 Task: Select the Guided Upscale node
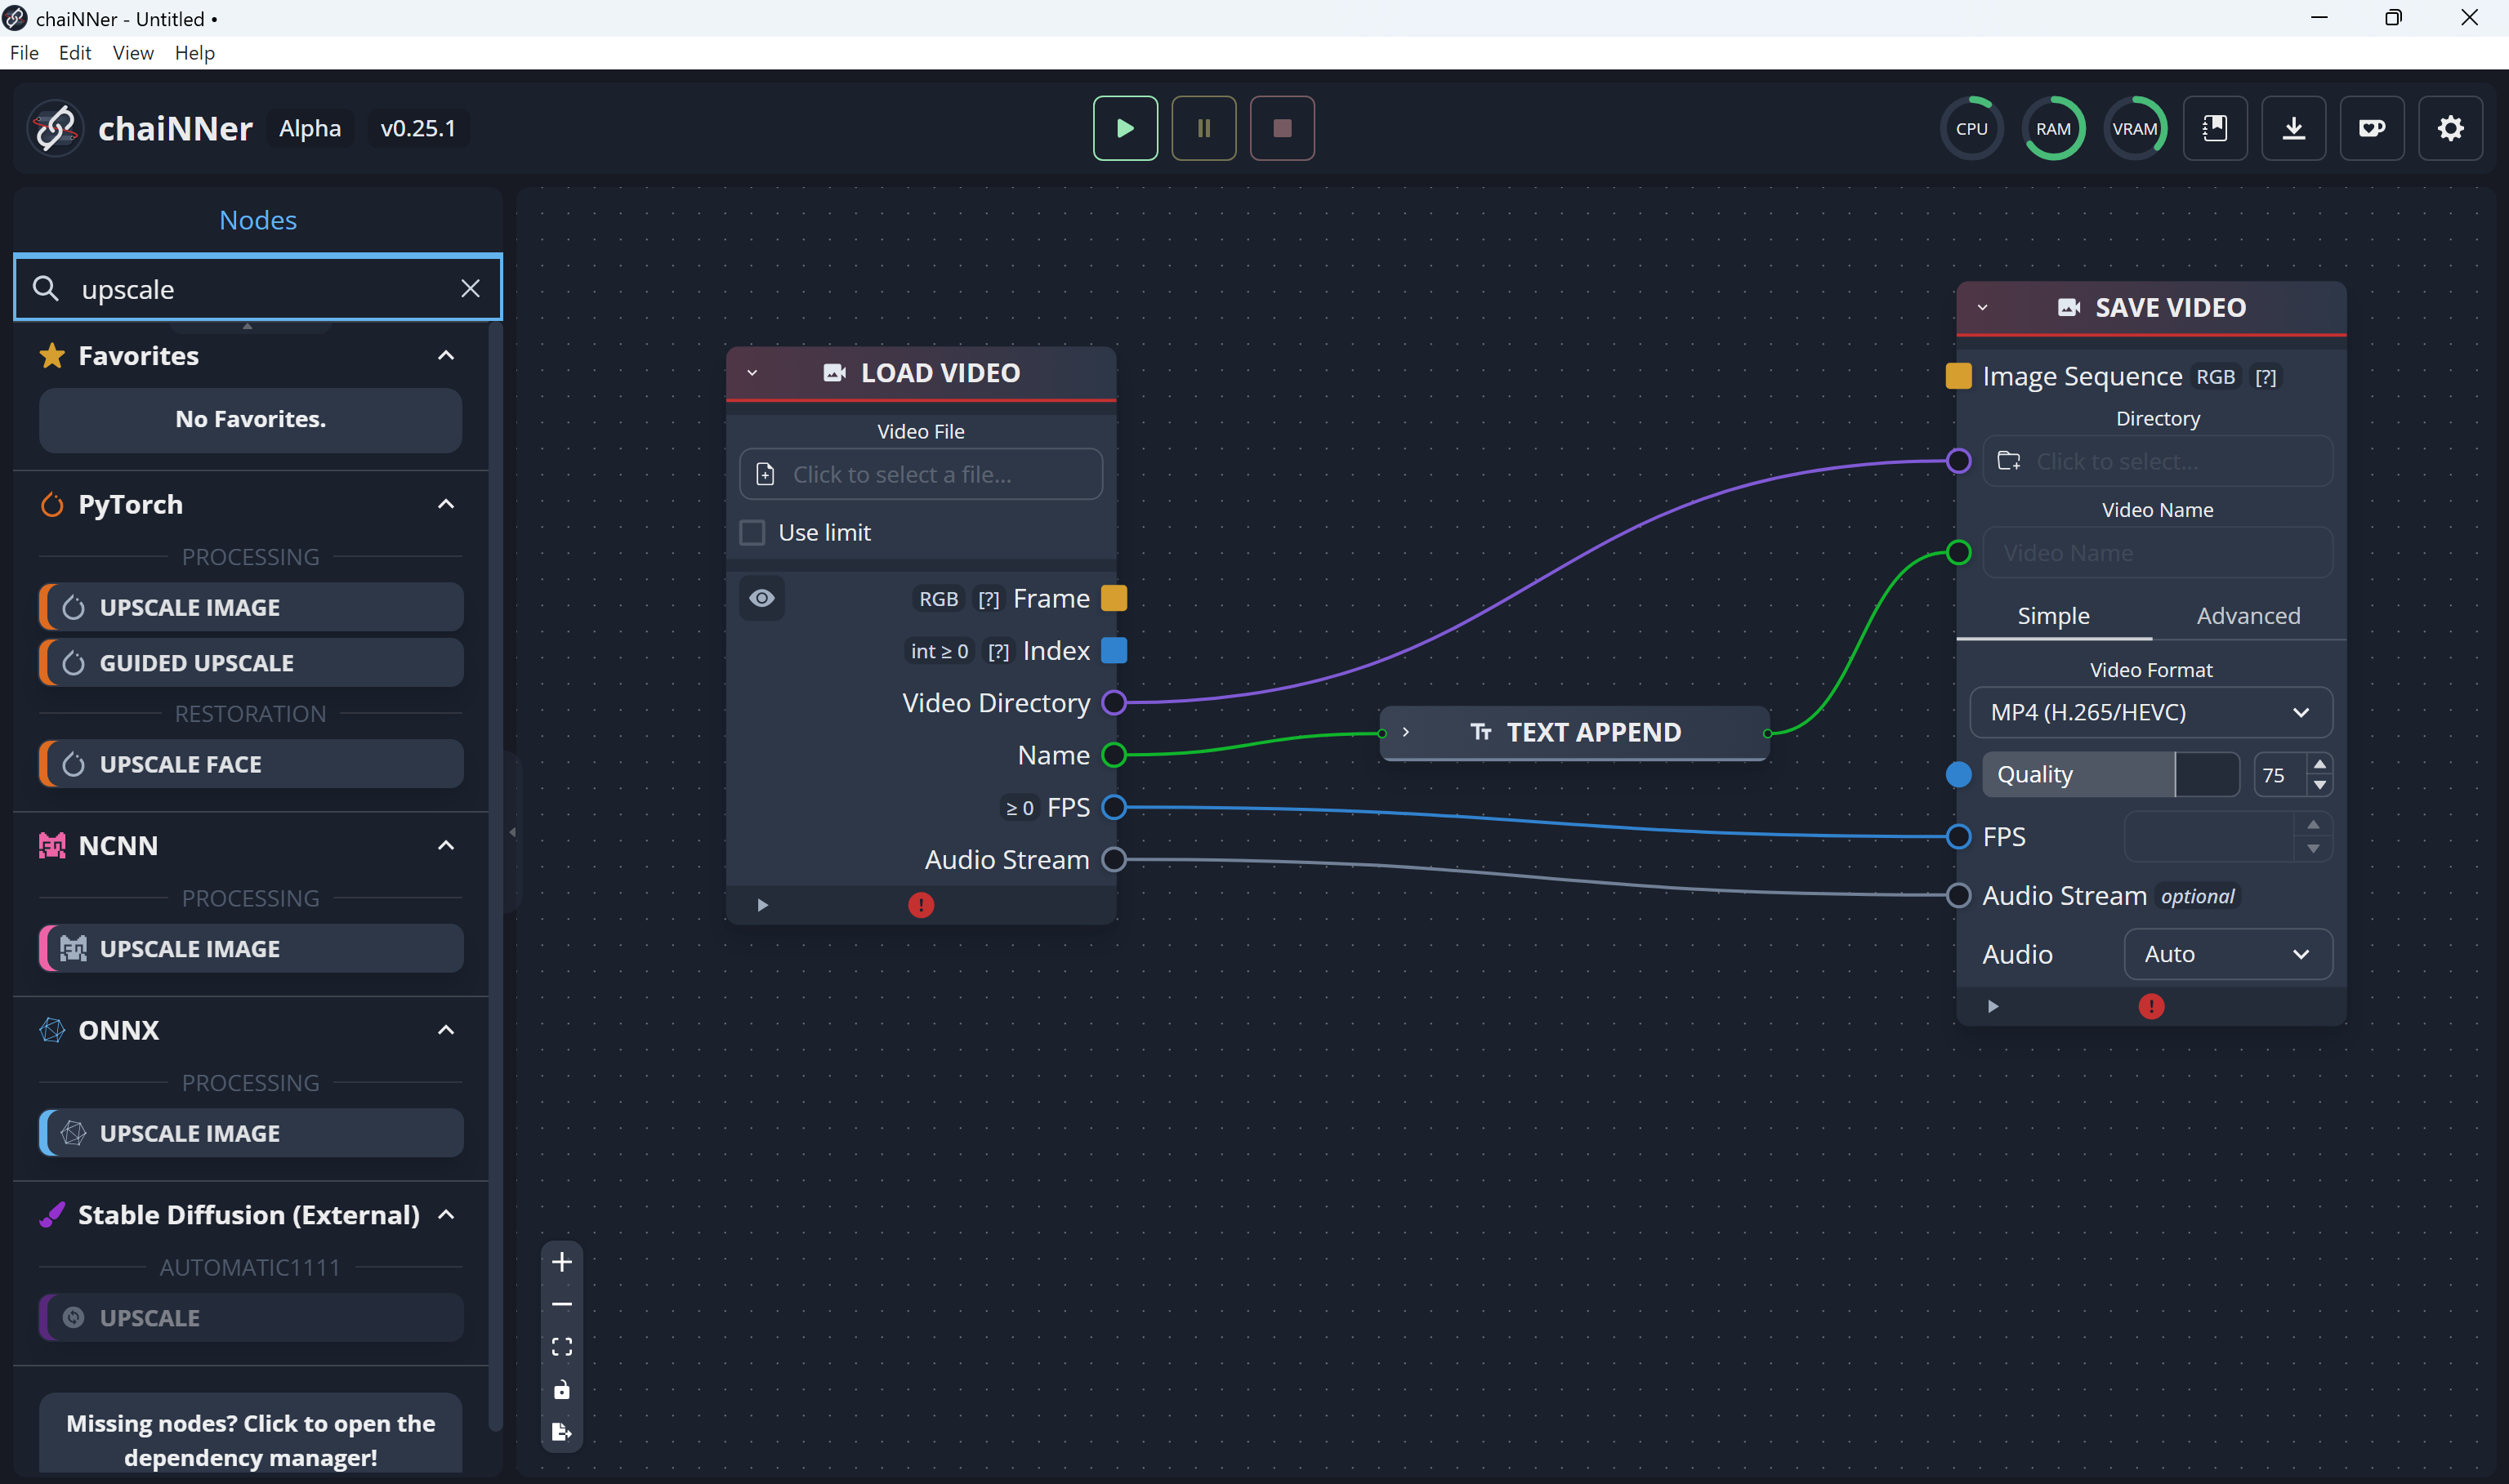click(x=251, y=663)
